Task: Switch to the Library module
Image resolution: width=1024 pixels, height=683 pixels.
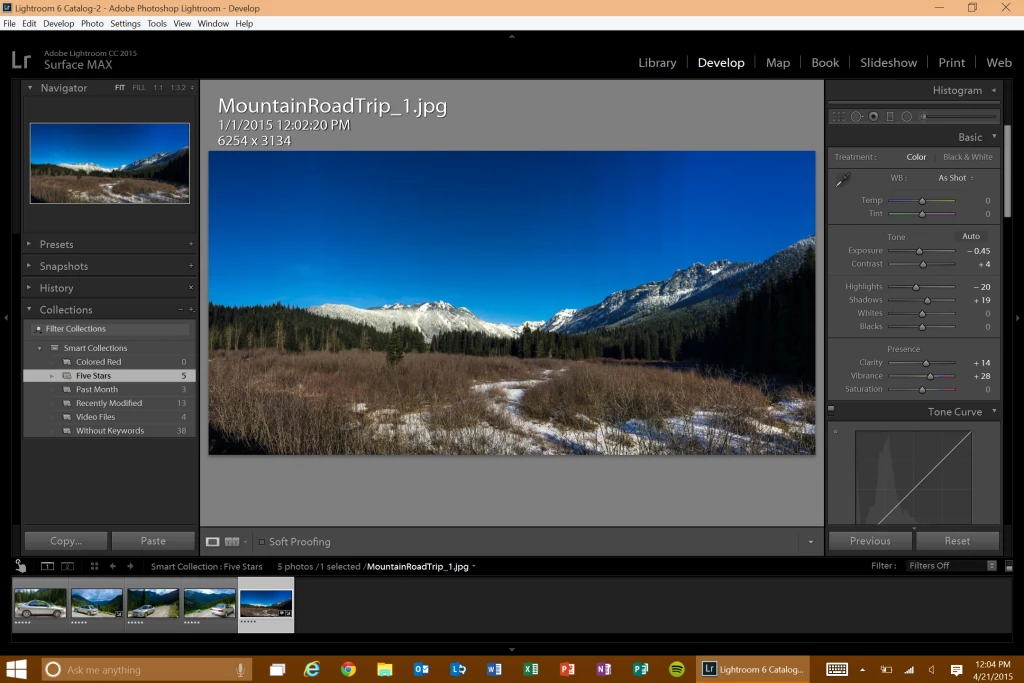Action: pos(657,63)
